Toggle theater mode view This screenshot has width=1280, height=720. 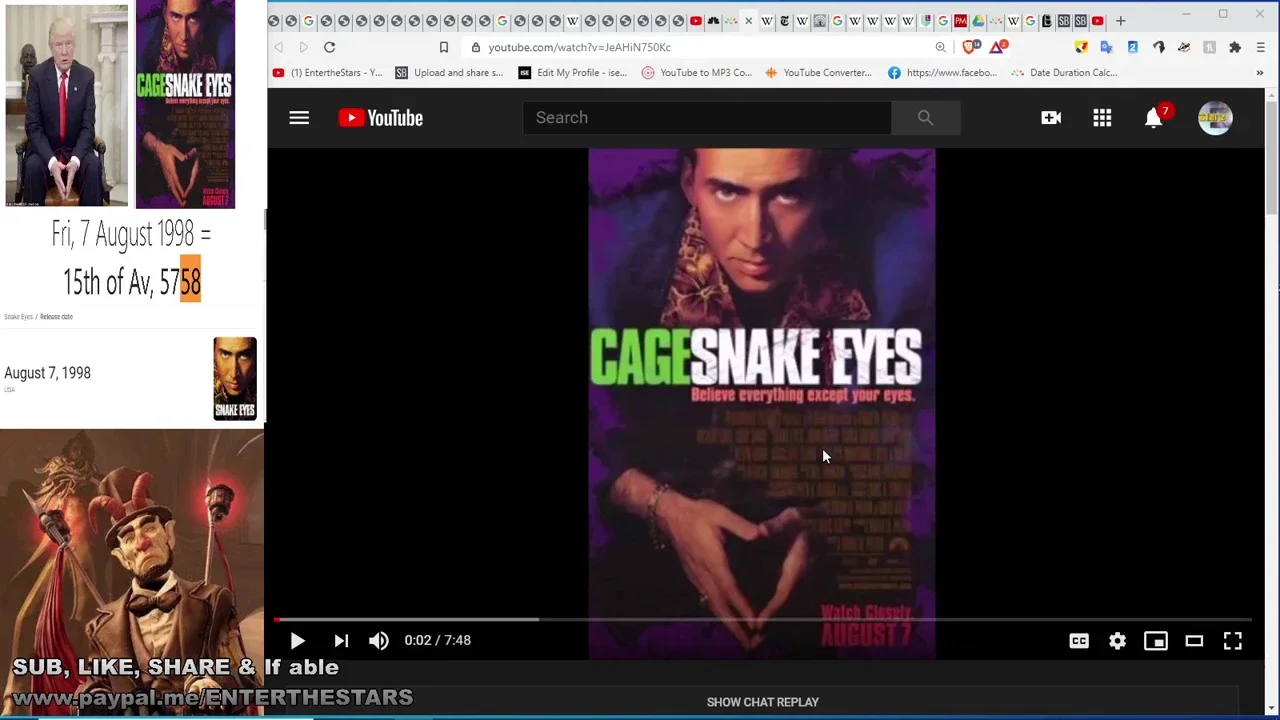[1194, 641]
